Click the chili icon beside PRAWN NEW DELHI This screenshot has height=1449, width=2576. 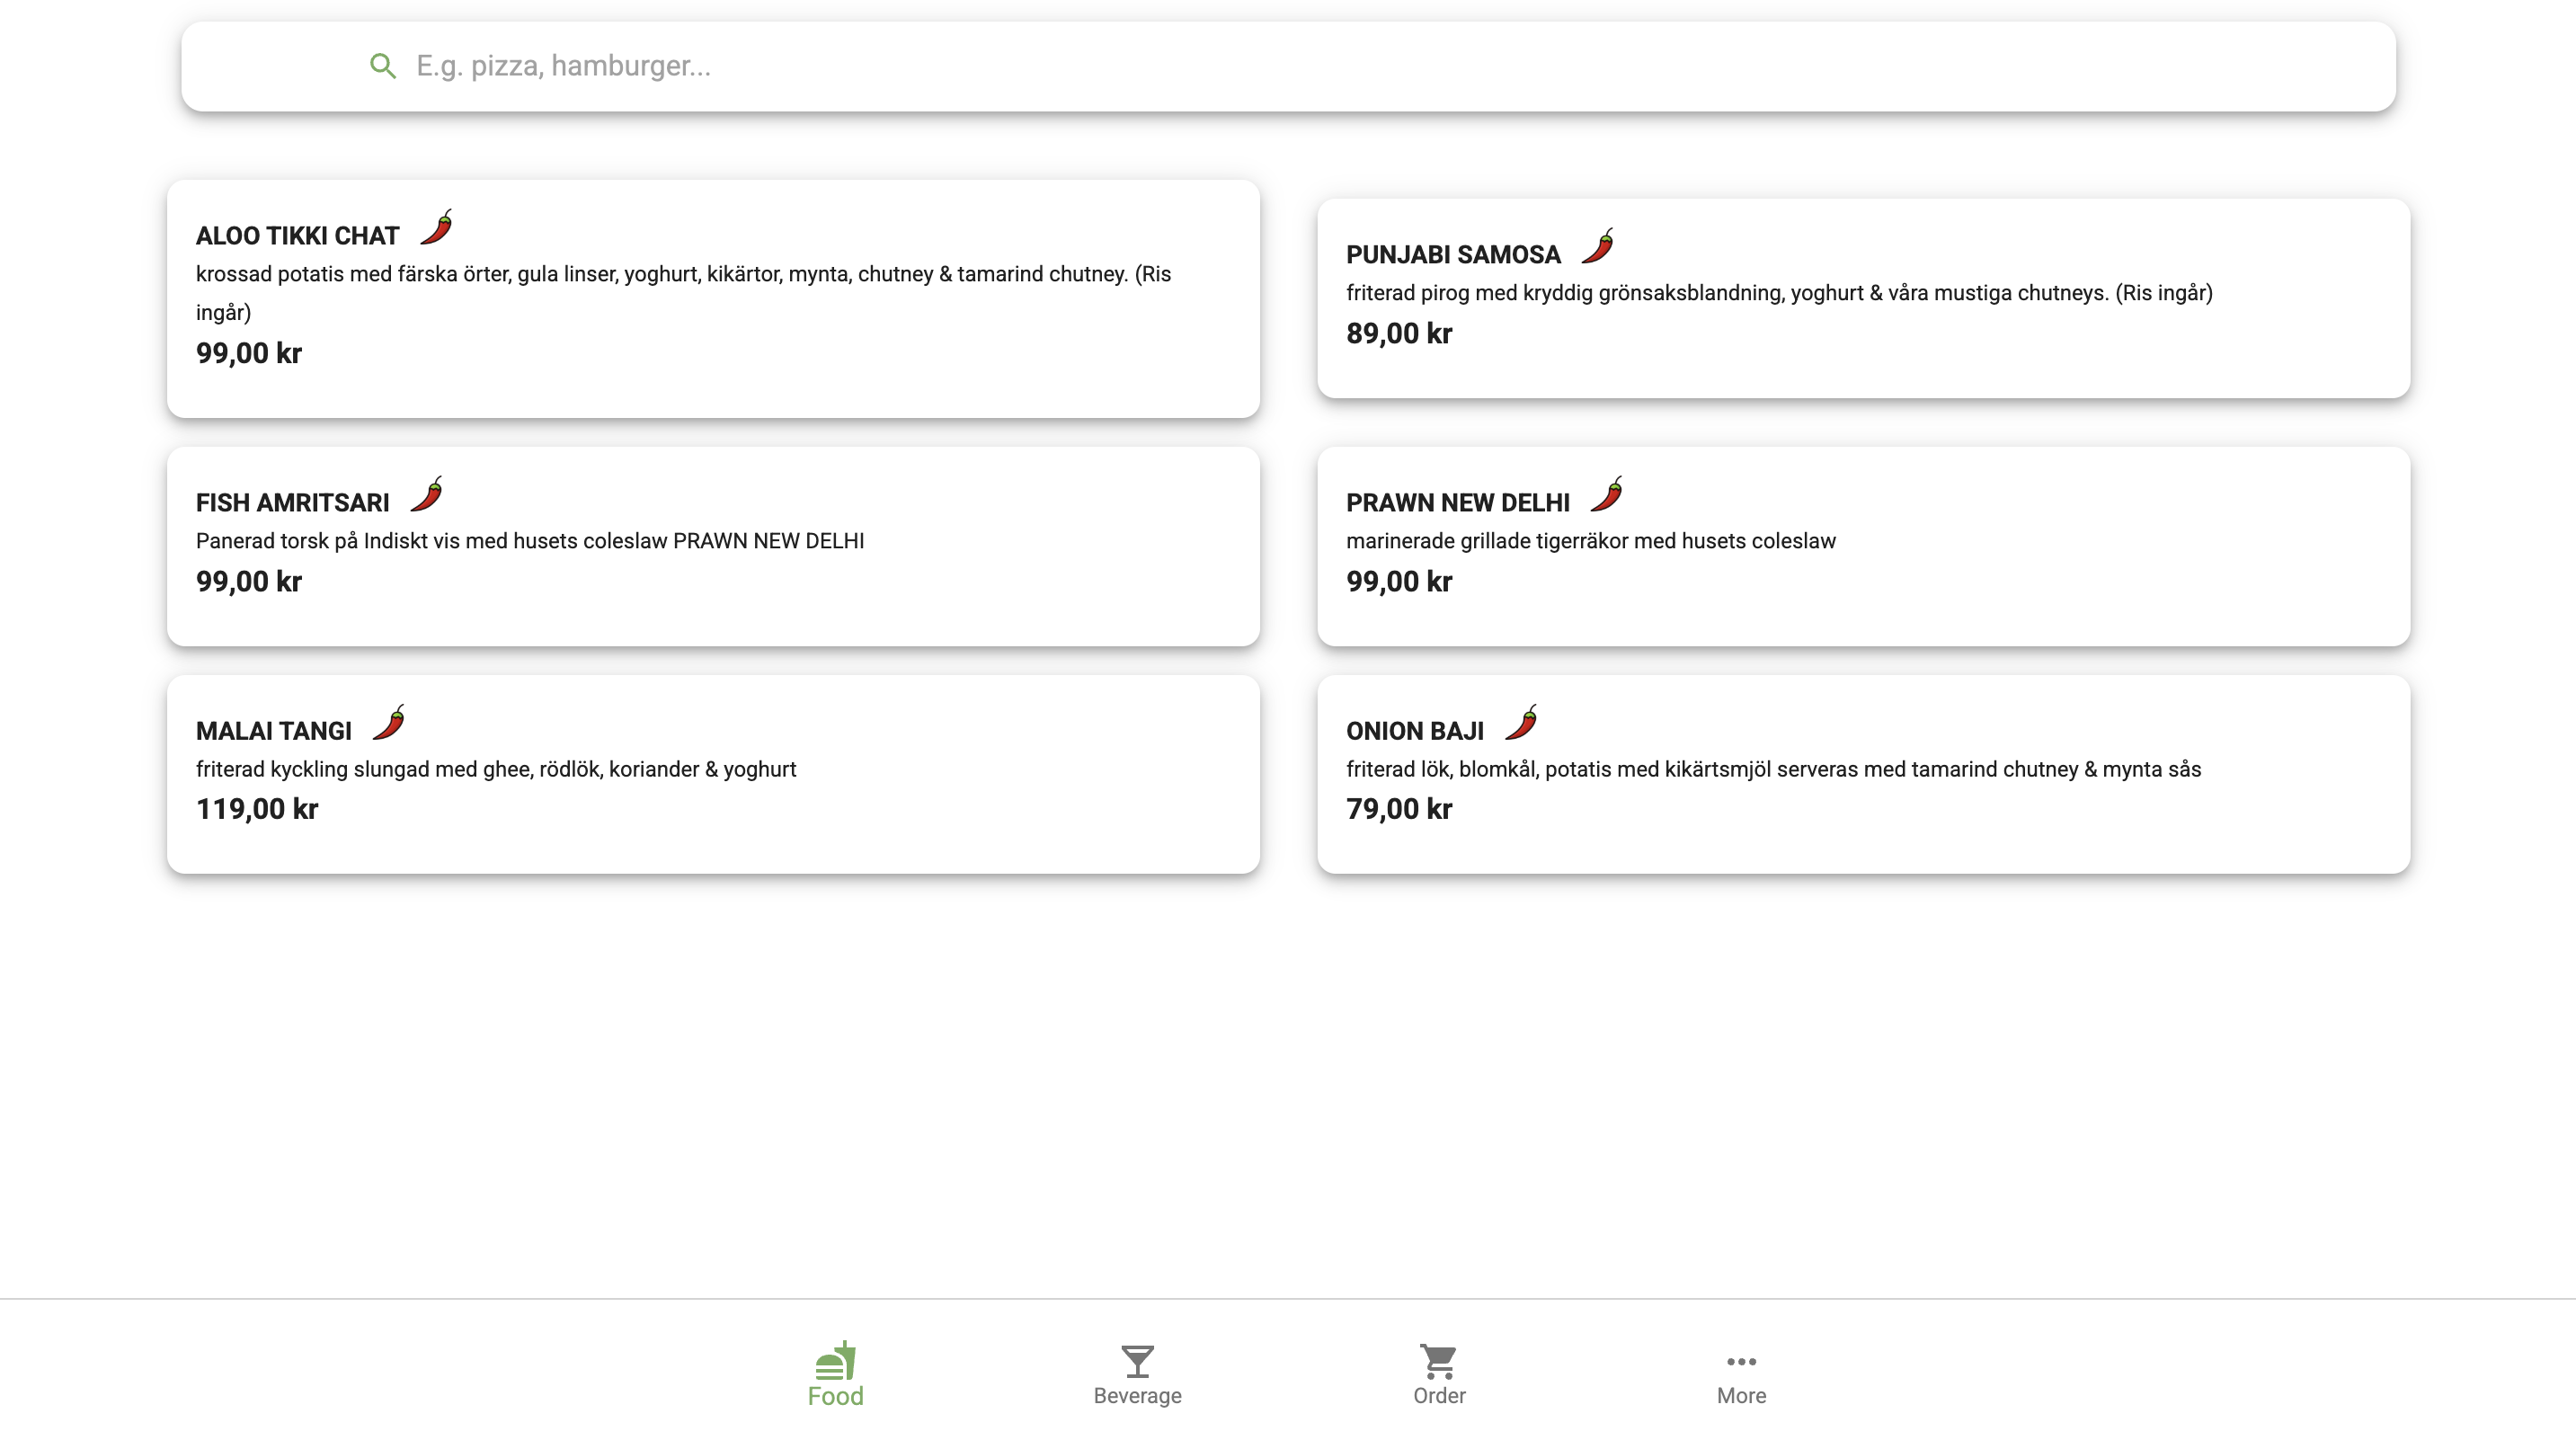tap(1609, 495)
